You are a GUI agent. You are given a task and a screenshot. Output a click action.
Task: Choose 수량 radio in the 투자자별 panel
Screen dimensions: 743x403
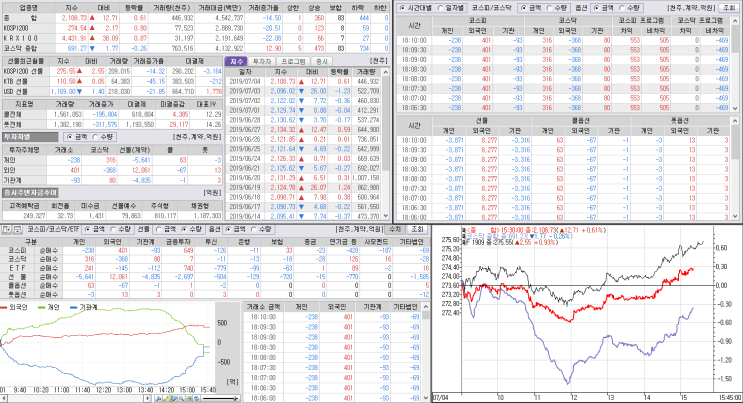103,137
